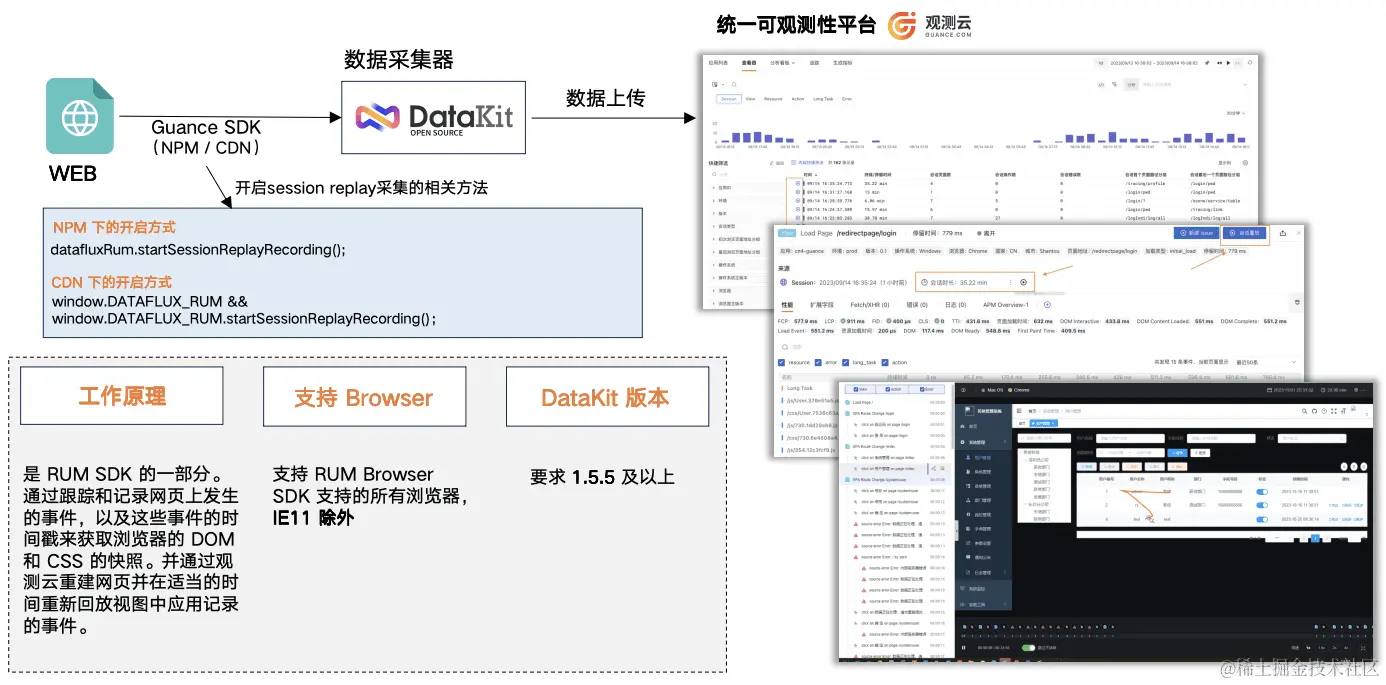Click the DataKit open source logo
This screenshot has width=1386, height=685.
pos(433,117)
